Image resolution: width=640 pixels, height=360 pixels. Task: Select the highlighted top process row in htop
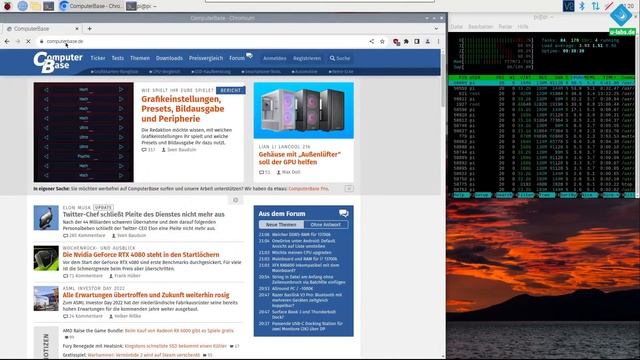tap(542, 83)
